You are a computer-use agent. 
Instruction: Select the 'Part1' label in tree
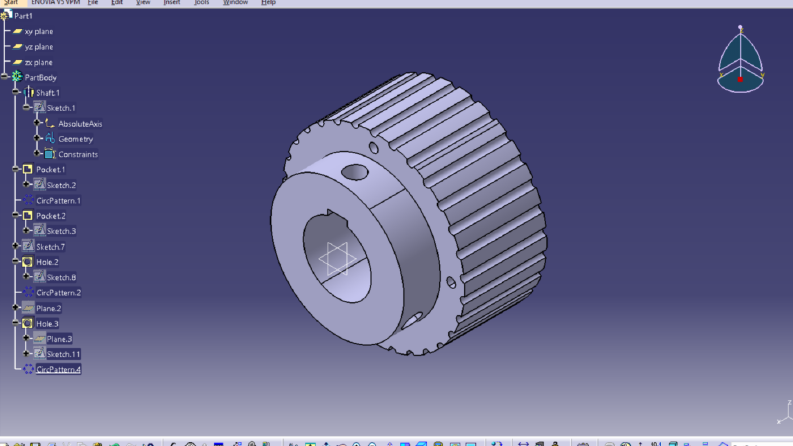23,16
